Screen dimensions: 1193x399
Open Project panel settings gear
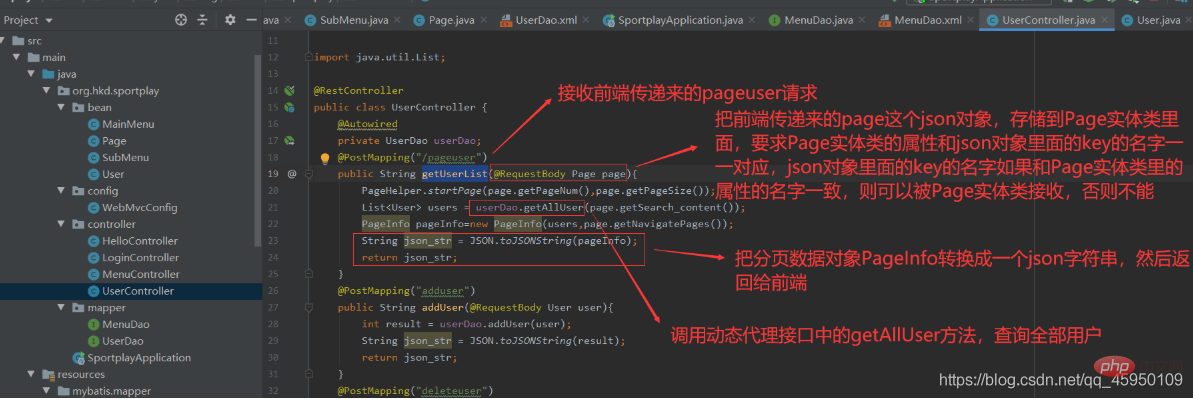[230, 20]
